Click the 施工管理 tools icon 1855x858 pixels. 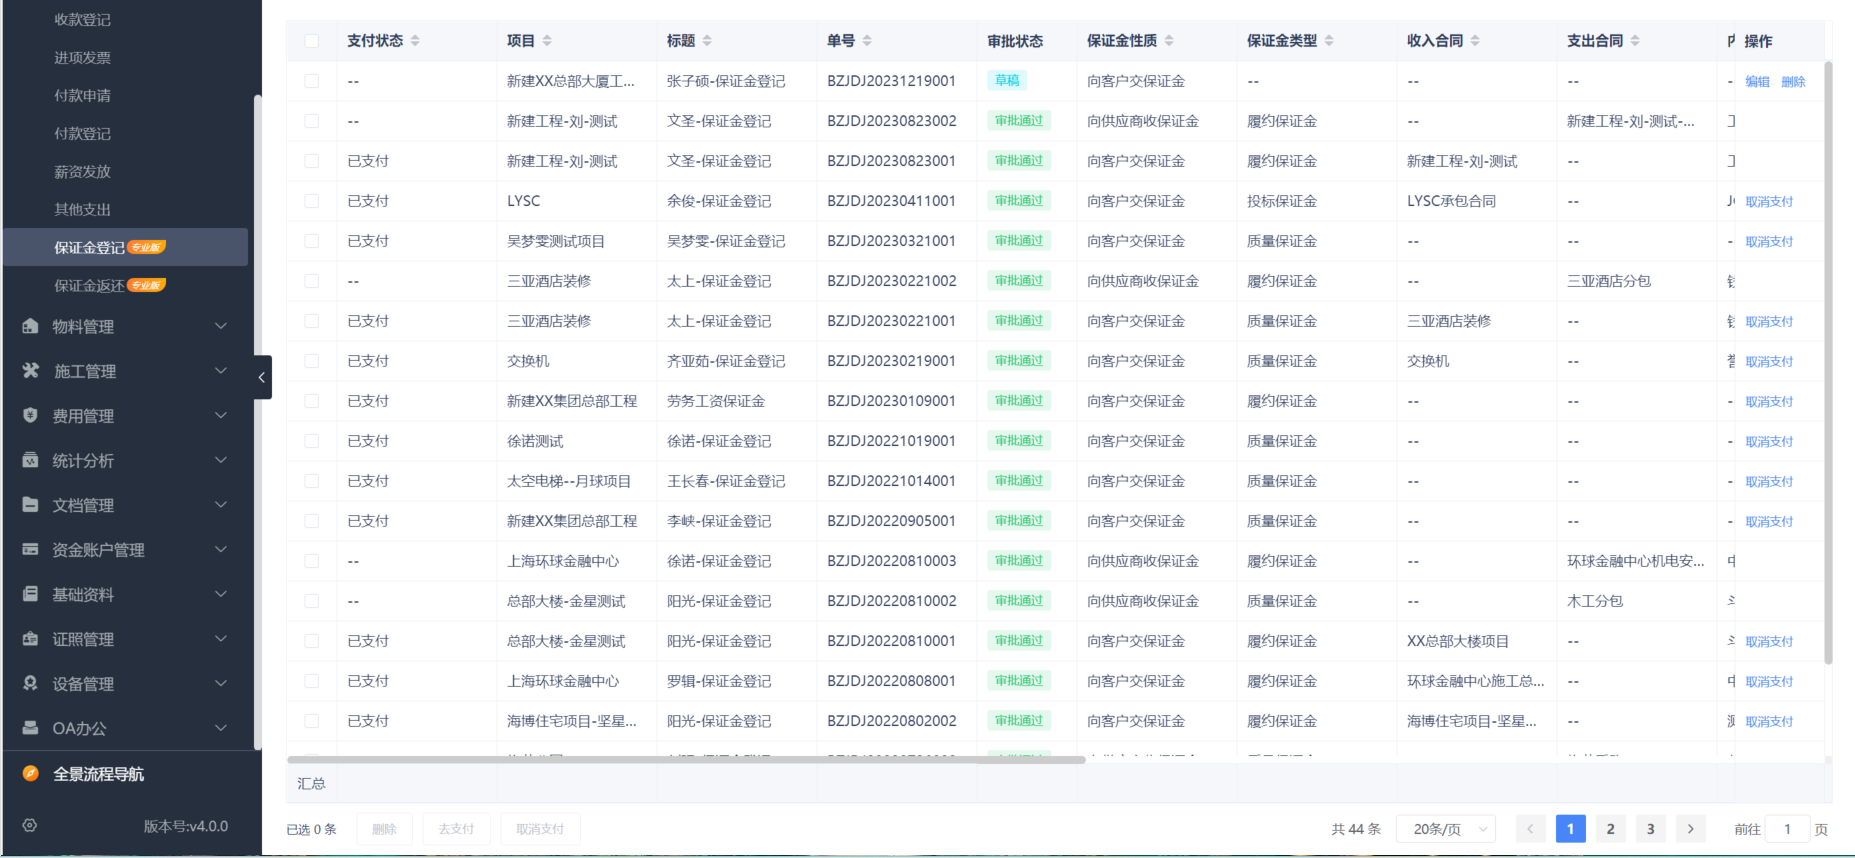(30, 371)
